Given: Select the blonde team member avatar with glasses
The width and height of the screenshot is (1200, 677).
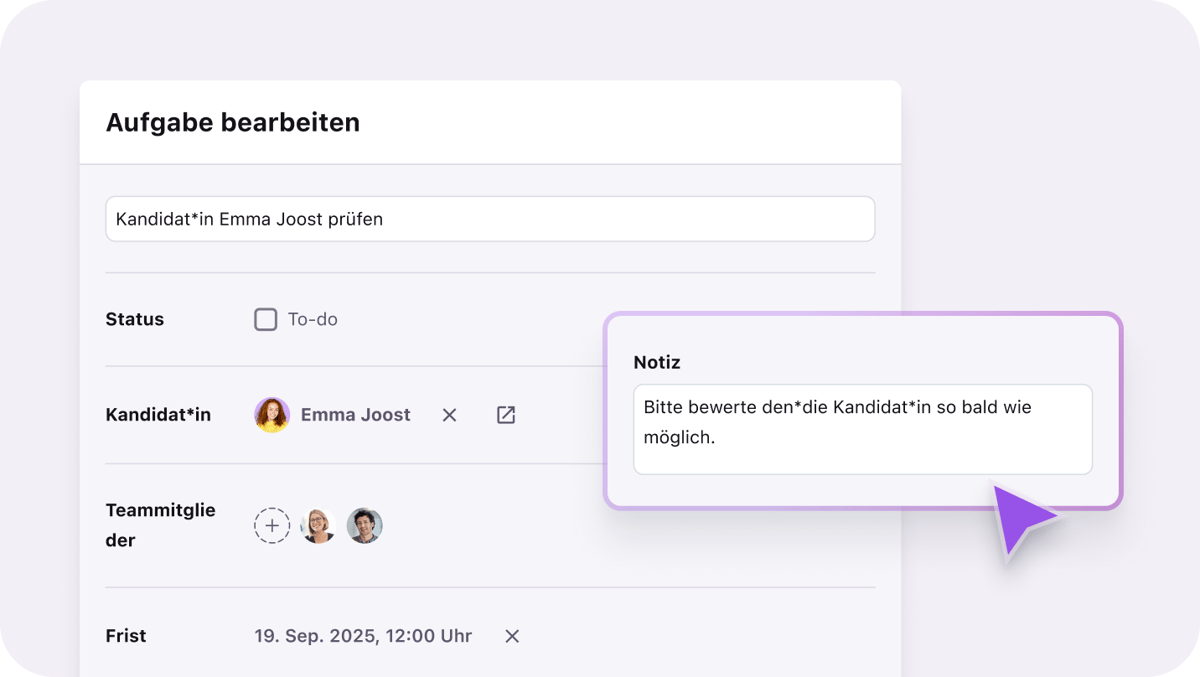Looking at the screenshot, I should pyautogui.click(x=318, y=525).
